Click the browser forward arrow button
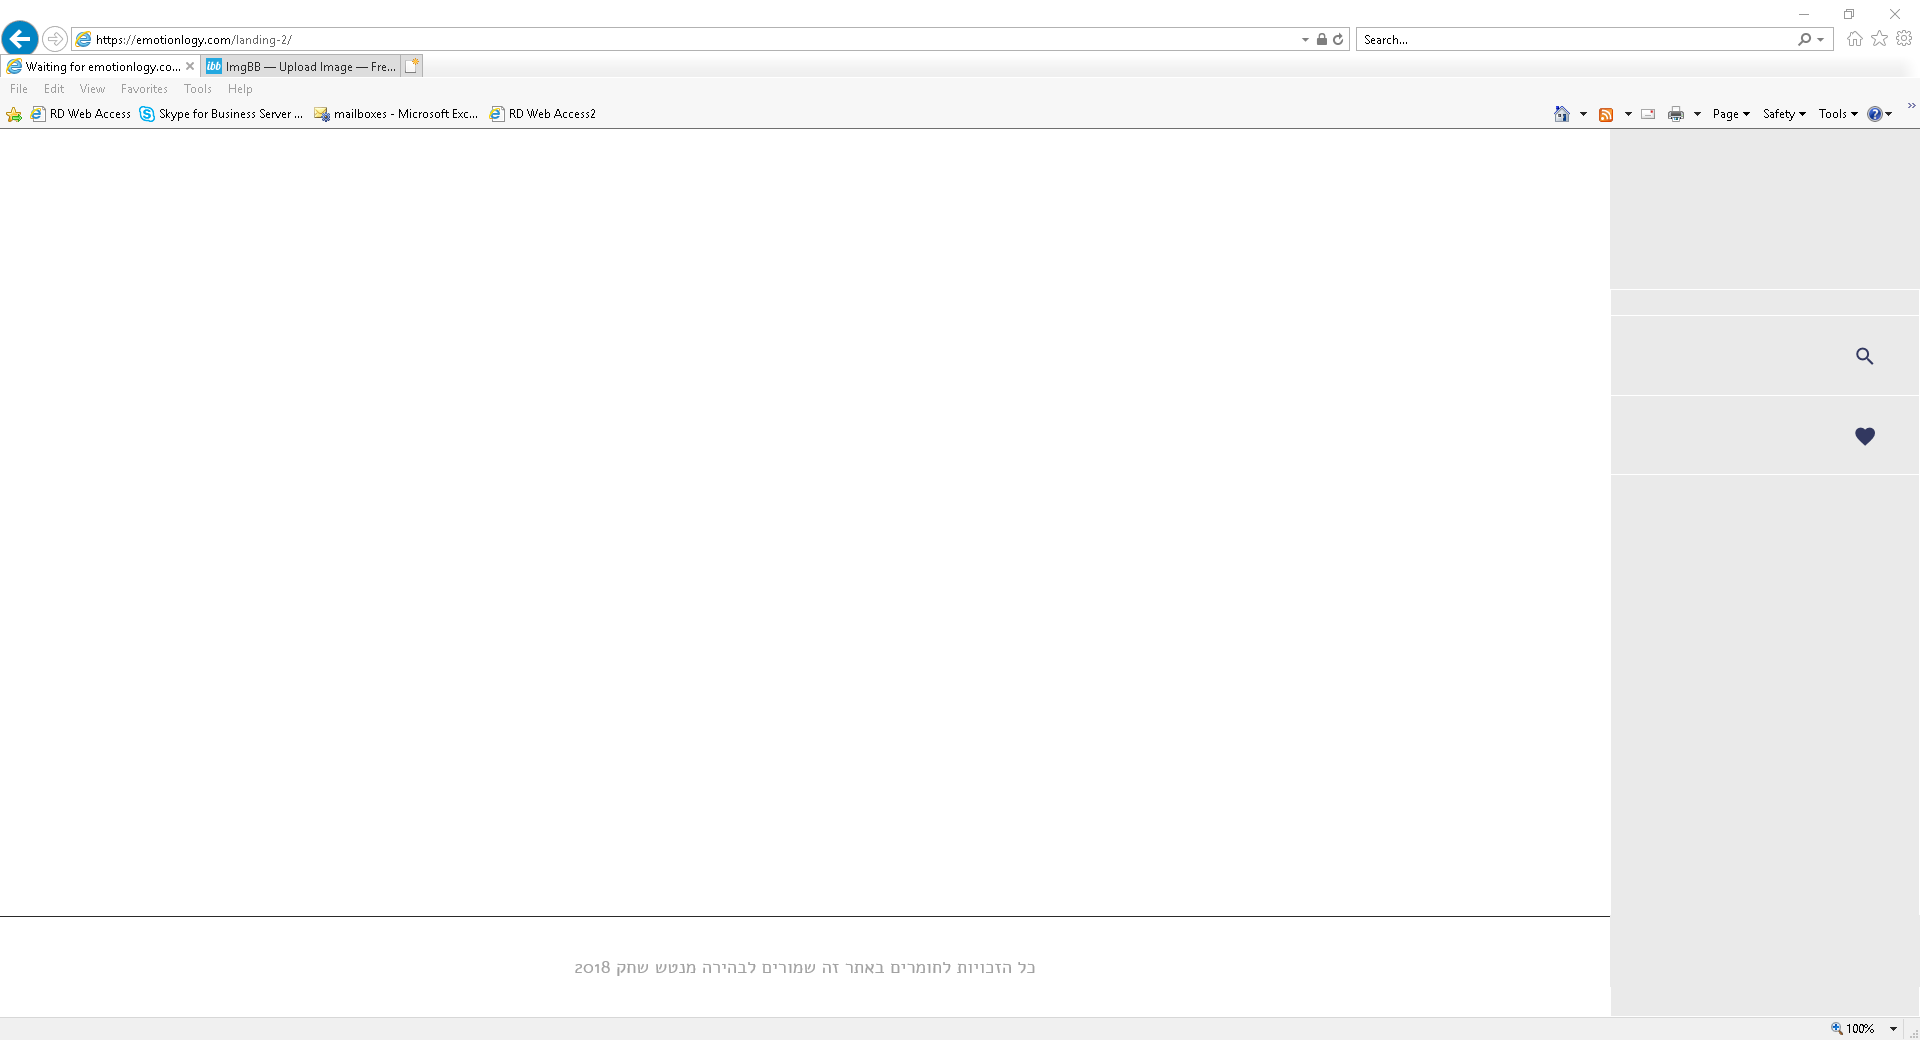The width and height of the screenshot is (1920, 1040). (x=55, y=39)
